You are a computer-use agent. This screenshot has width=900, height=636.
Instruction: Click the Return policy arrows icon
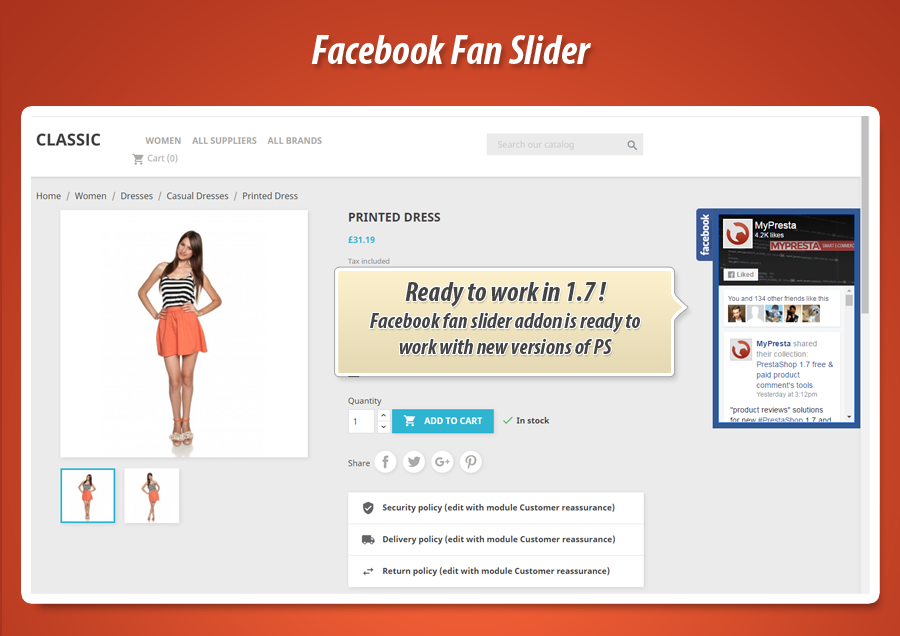pyautogui.click(x=371, y=570)
